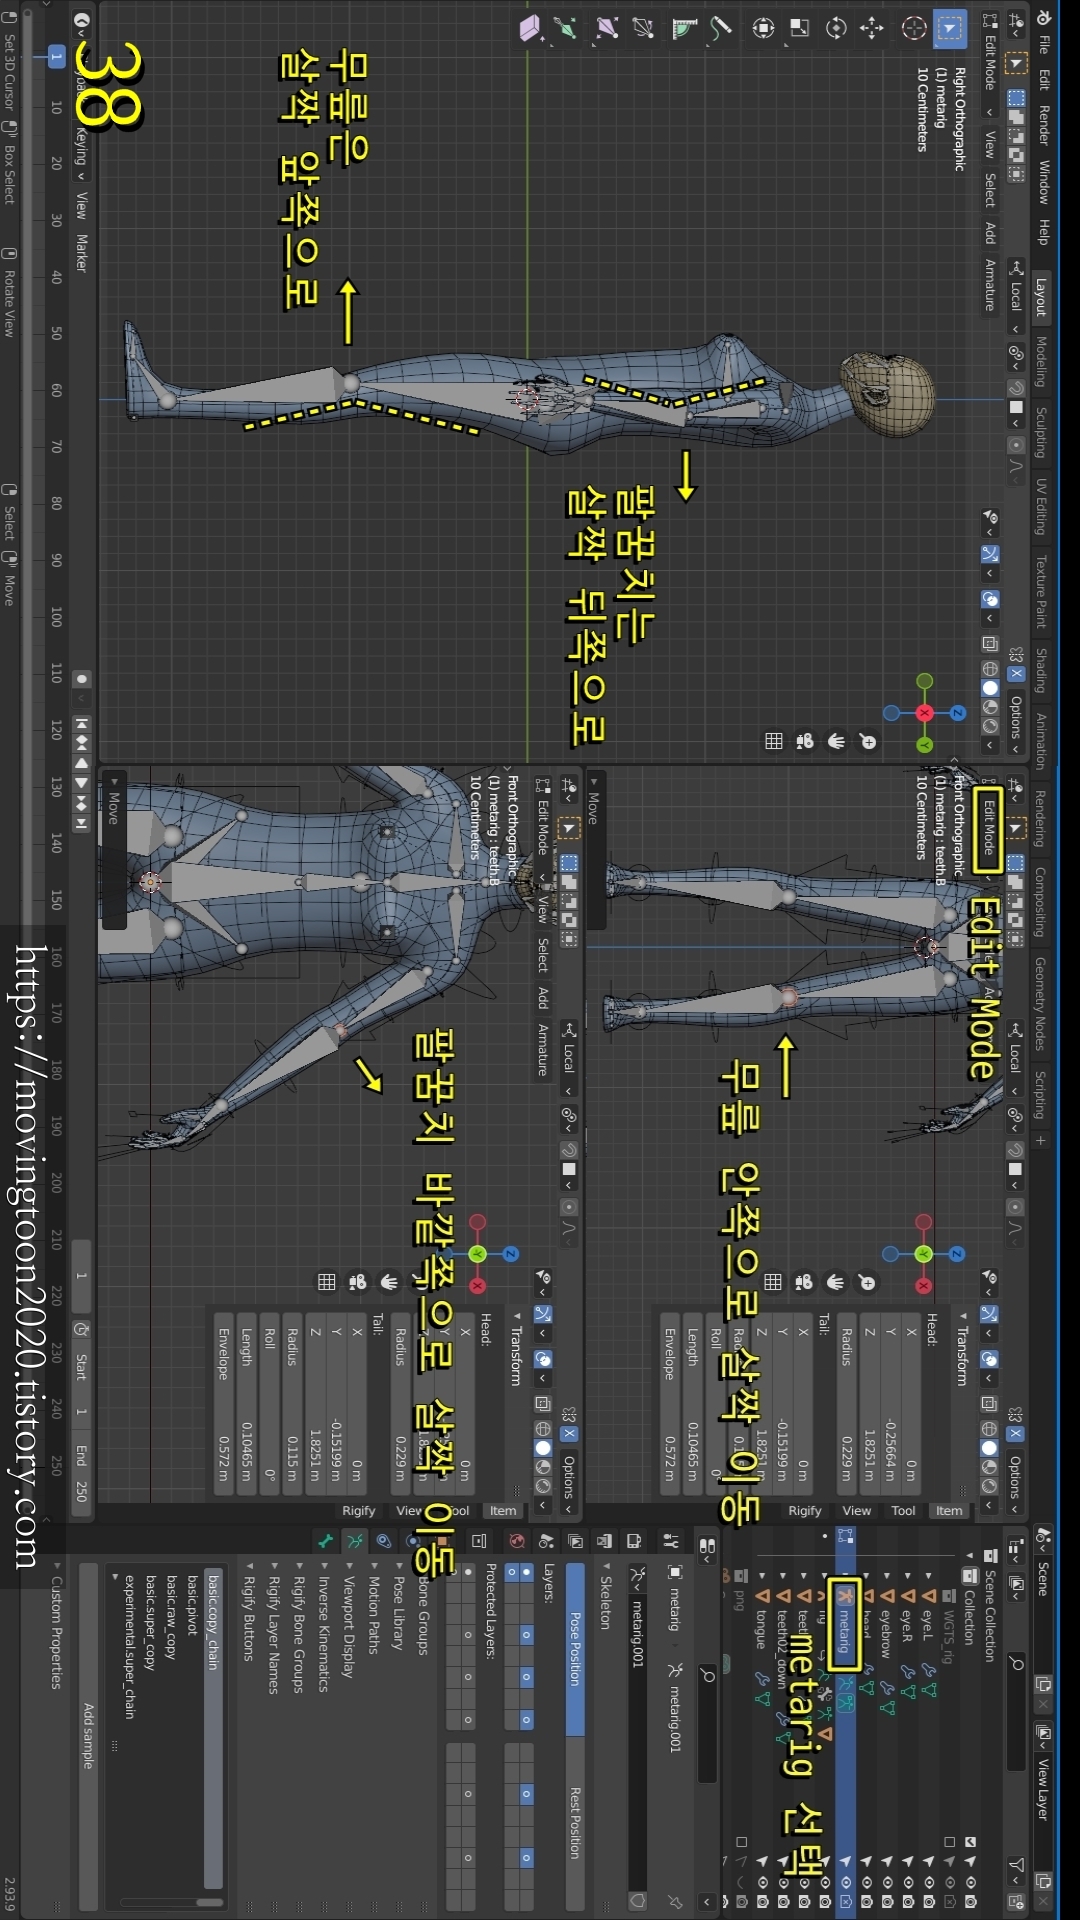1080x1920 pixels.
Task: Click the Blender logo menu icon
Action: coord(1043,17)
